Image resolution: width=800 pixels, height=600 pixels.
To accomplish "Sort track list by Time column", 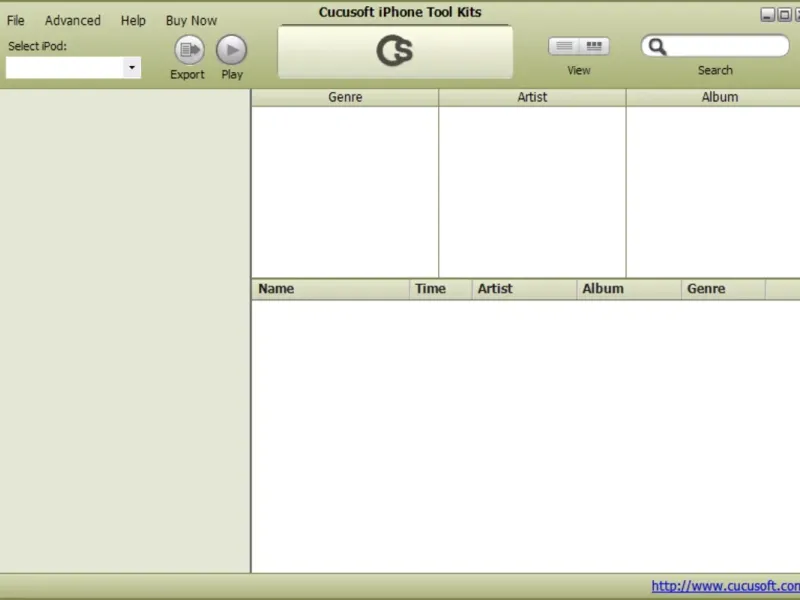I will click(440, 289).
